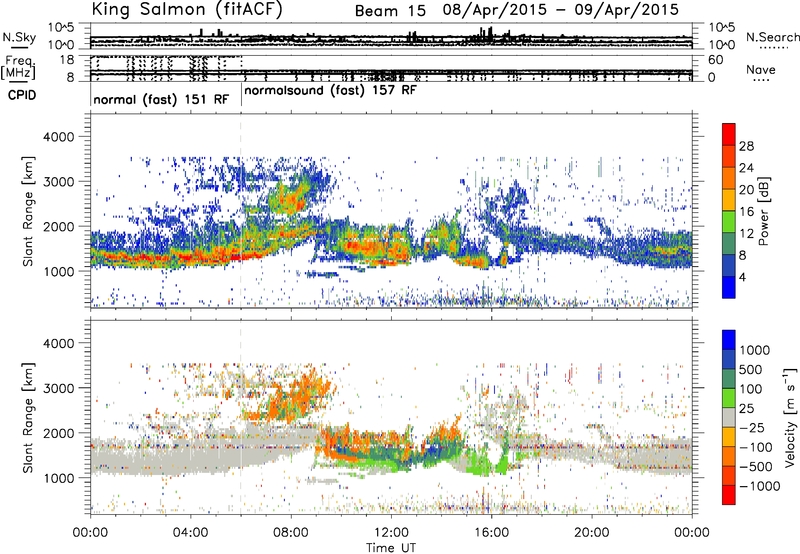This screenshot has height=554, width=800.
Task: Click the "Power [dB]" colorbar title
Action: pyautogui.click(x=764, y=211)
